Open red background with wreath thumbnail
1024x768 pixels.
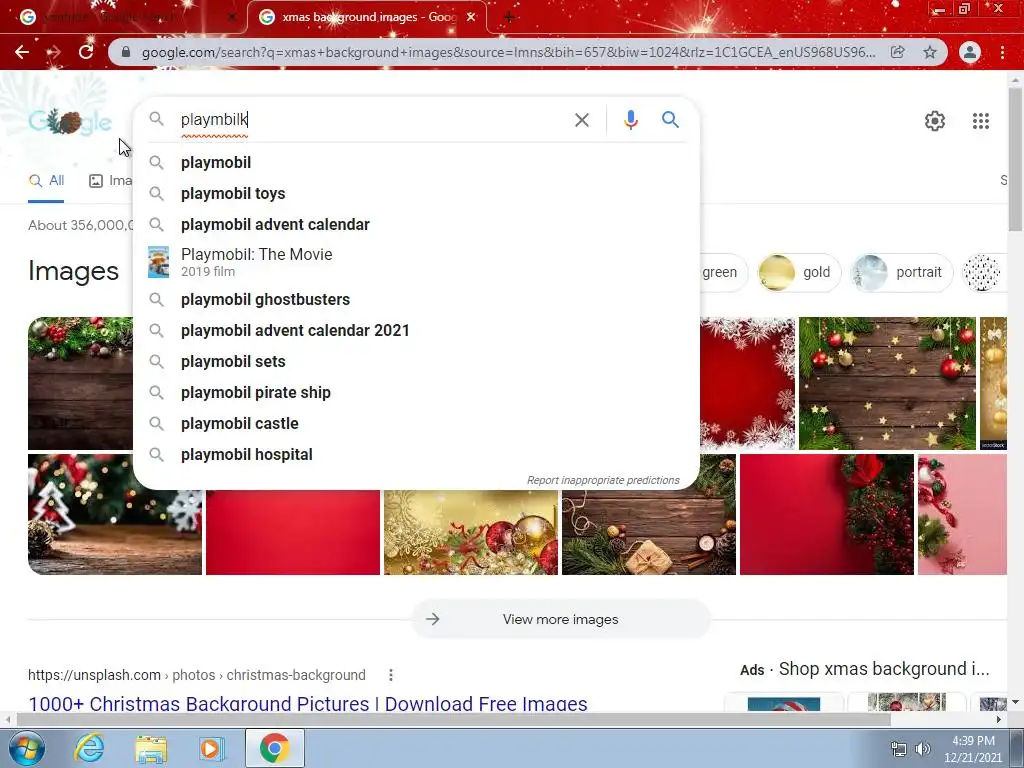[x=826, y=515]
